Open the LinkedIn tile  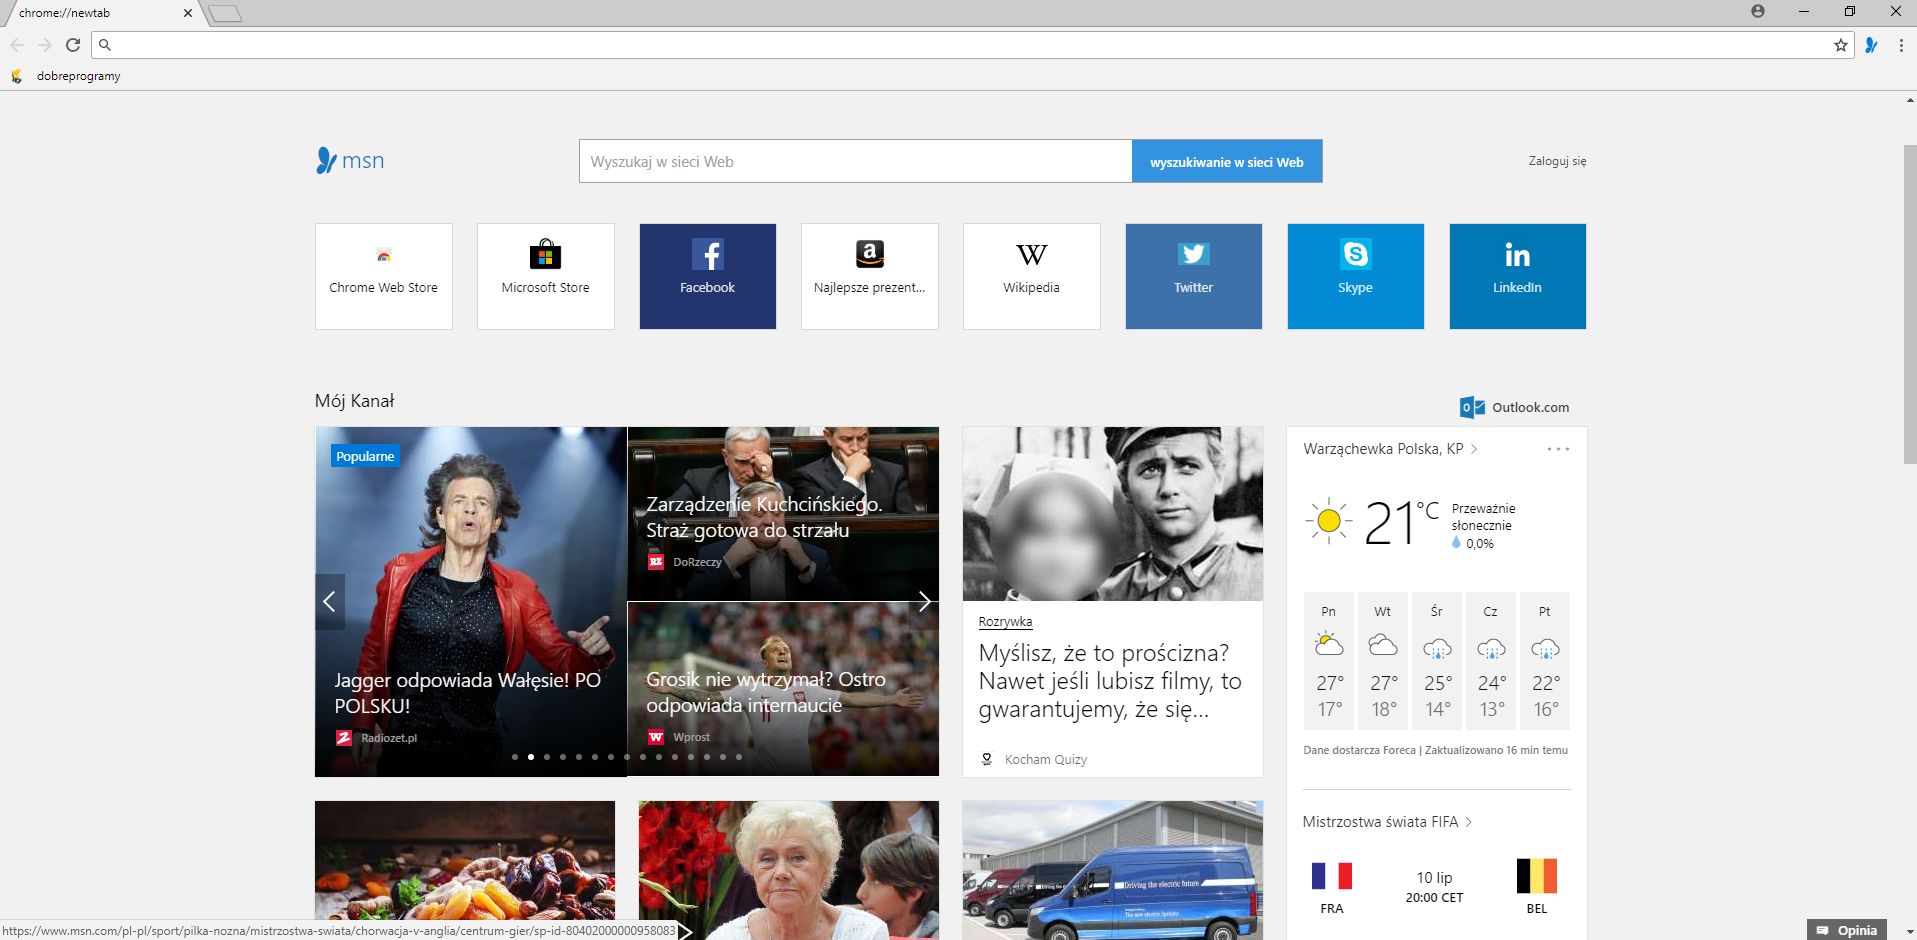point(1517,275)
